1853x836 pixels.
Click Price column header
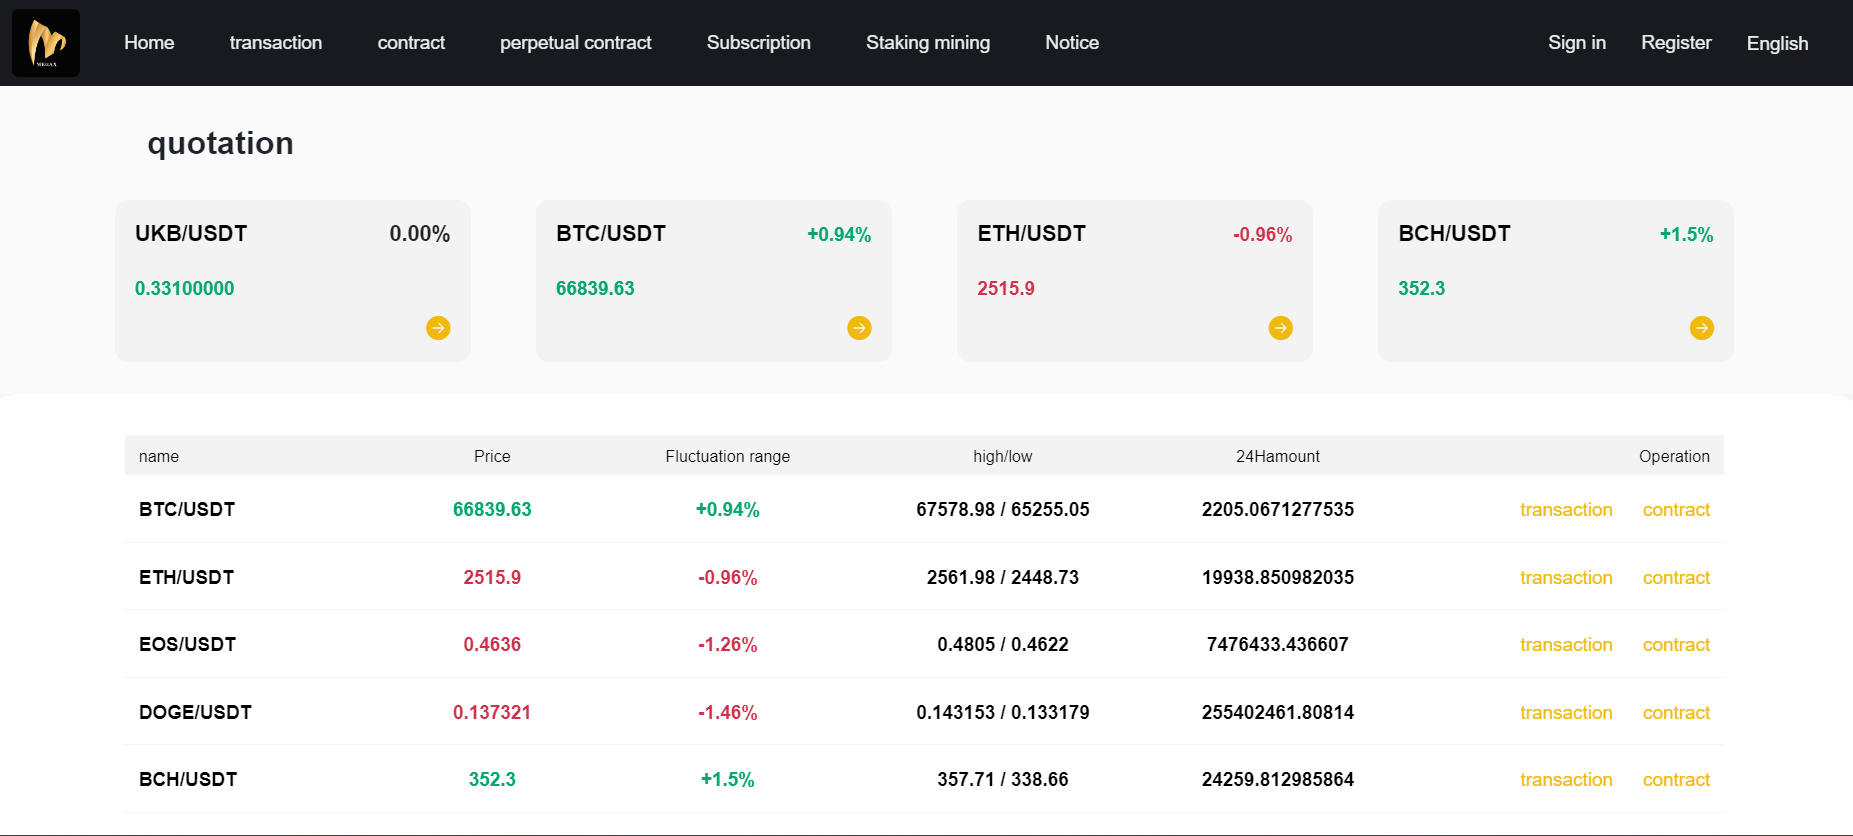pos(492,456)
